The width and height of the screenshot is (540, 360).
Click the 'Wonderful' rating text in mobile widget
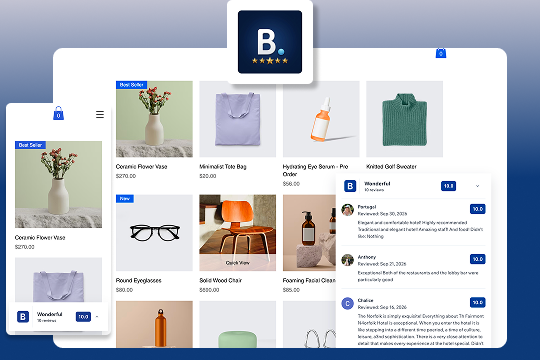tap(50, 314)
